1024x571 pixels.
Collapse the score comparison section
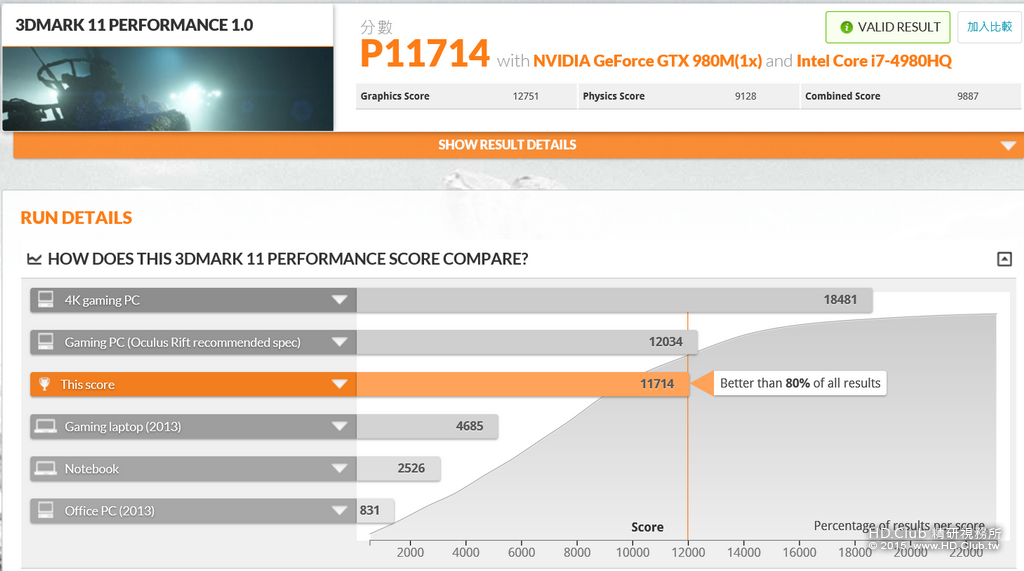pyautogui.click(x=1004, y=259)
